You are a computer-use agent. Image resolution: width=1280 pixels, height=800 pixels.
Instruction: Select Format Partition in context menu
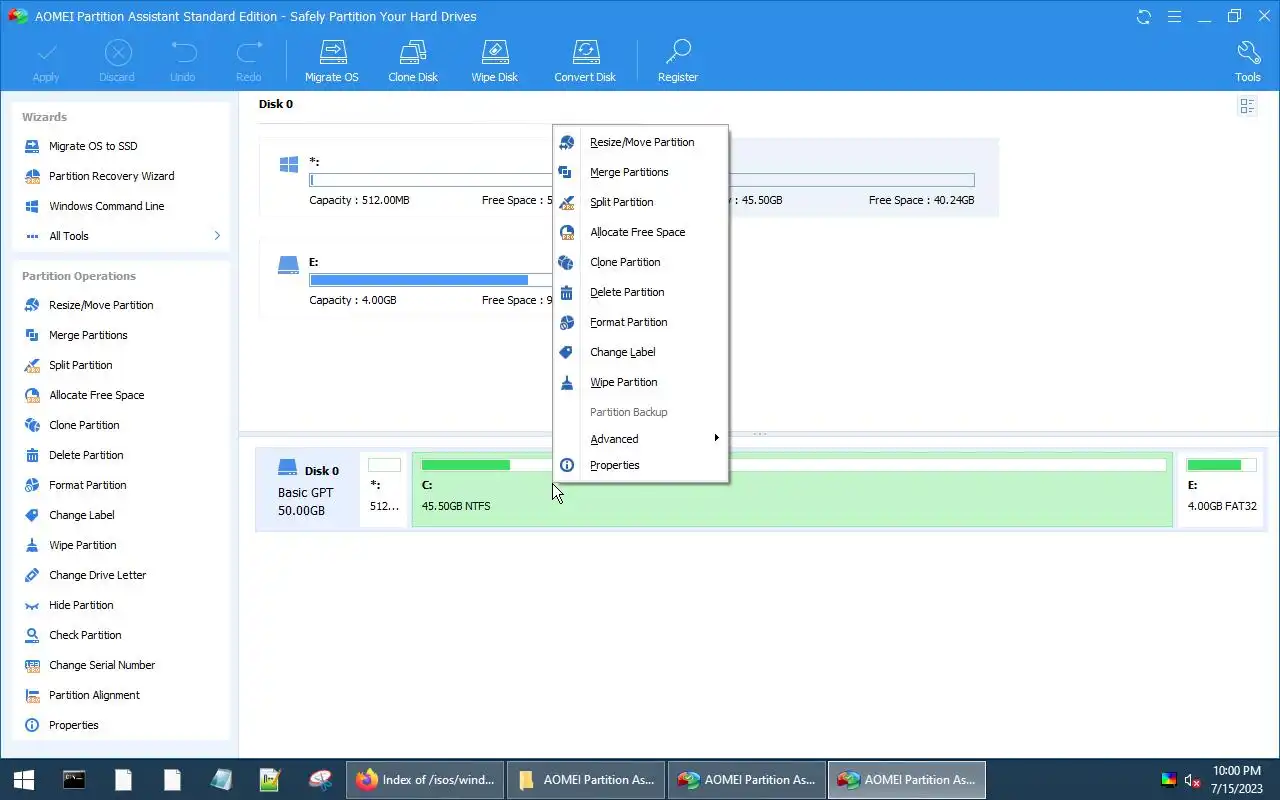tap(640, 322)
